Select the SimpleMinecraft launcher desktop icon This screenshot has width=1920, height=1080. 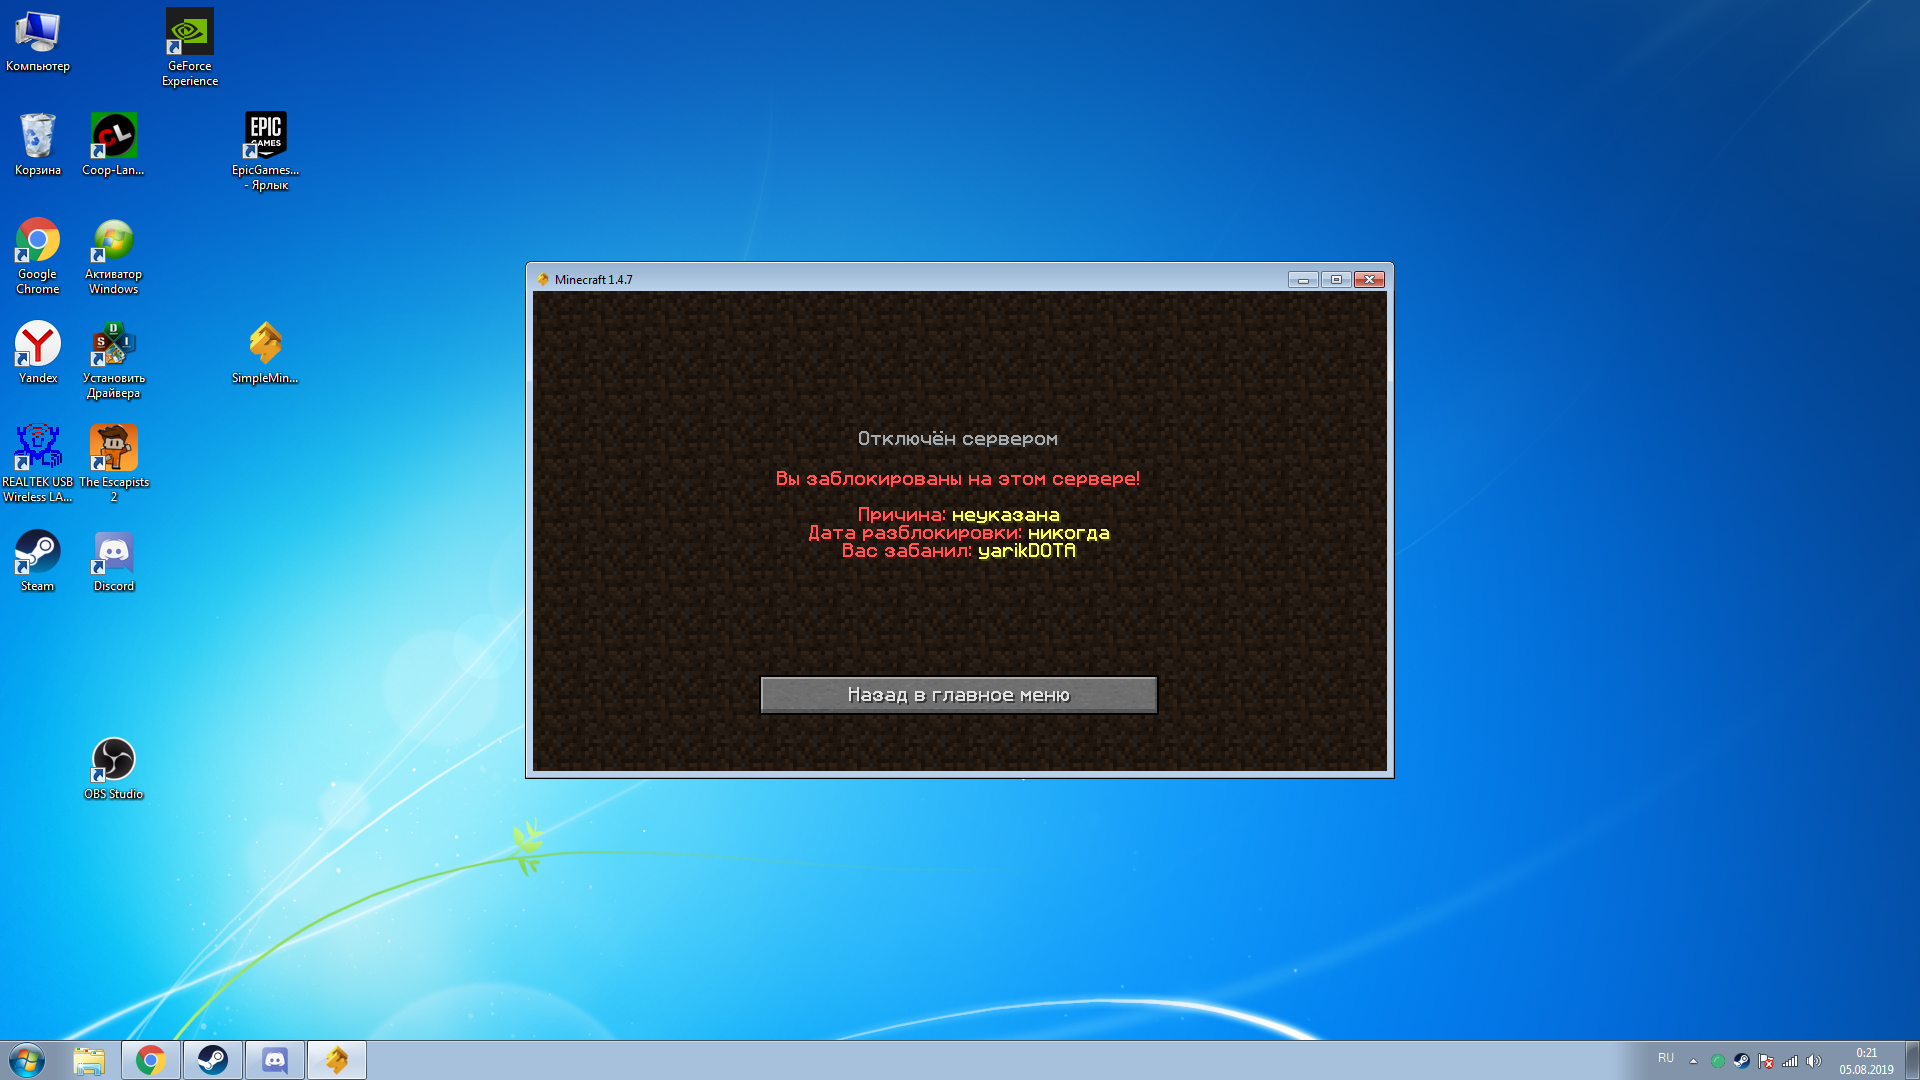click(265, 352)
